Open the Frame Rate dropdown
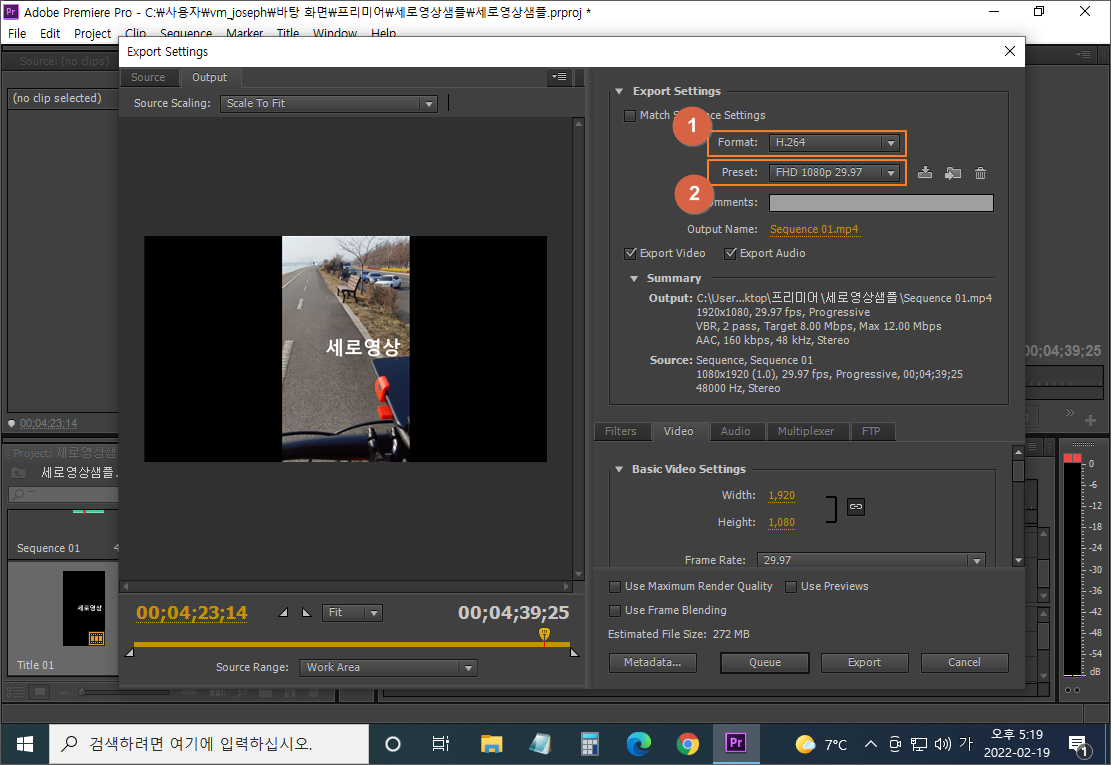Screen dimensions: 1111x765 (x=871, y=560)
